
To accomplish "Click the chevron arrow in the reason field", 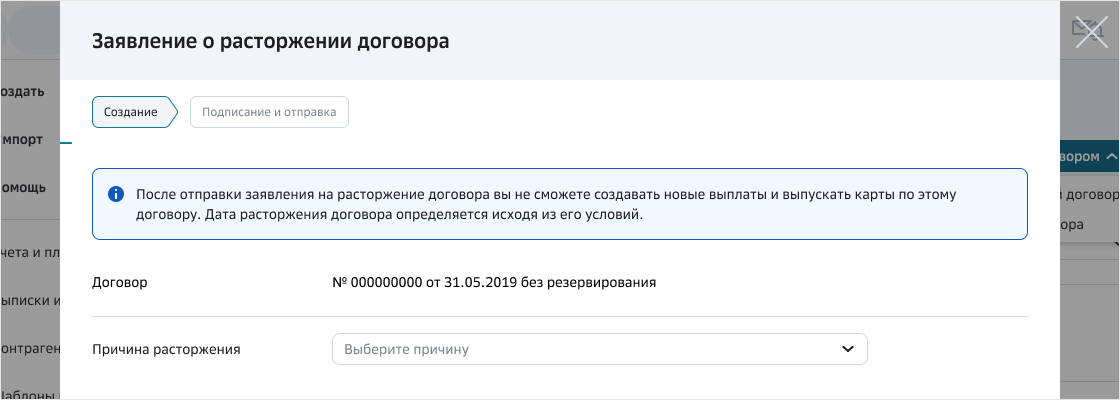I will [x=847, y=349].
